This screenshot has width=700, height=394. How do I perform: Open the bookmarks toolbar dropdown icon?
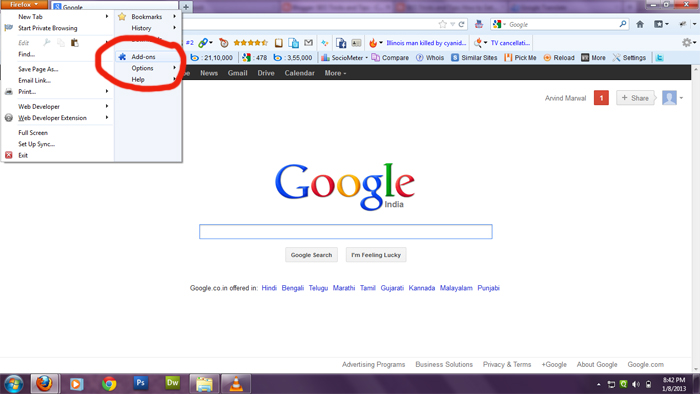[x=661, y=24]
